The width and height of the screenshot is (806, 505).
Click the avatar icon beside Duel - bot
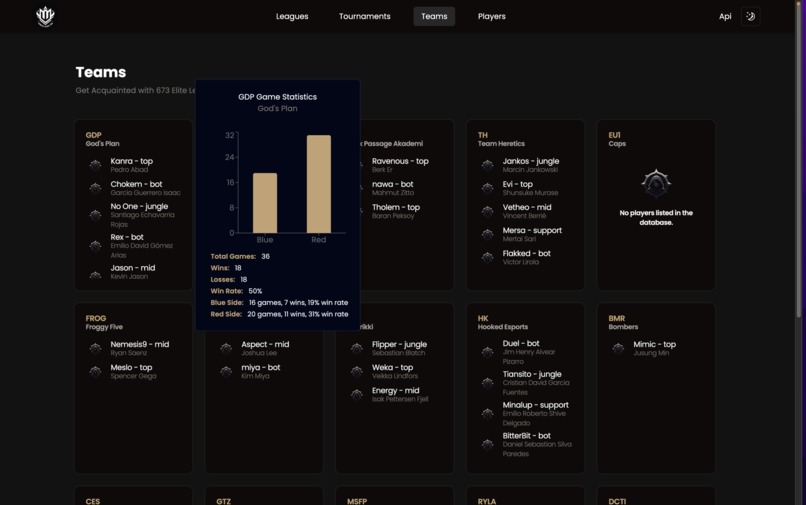[x=487, y=352]
